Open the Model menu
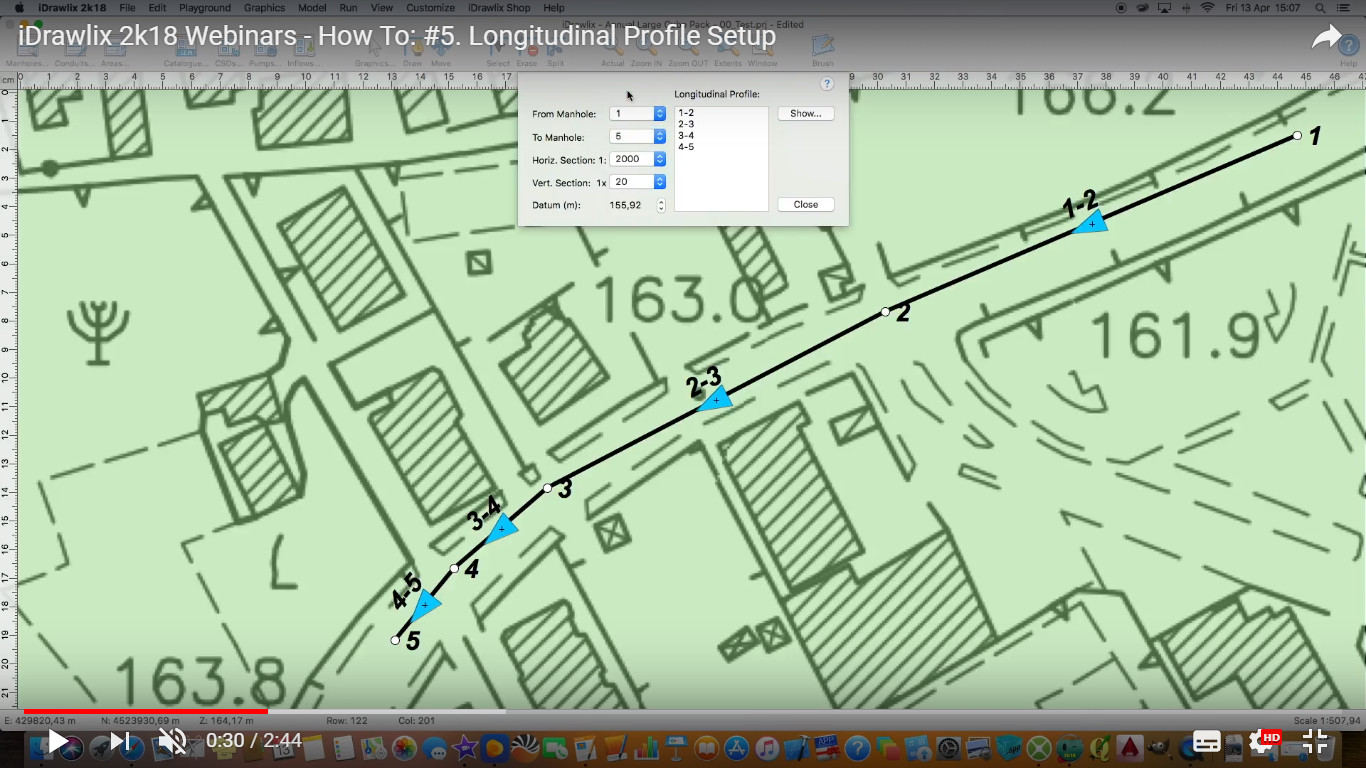This screenshot has height=768, width=1366. (x=312, y=7)
